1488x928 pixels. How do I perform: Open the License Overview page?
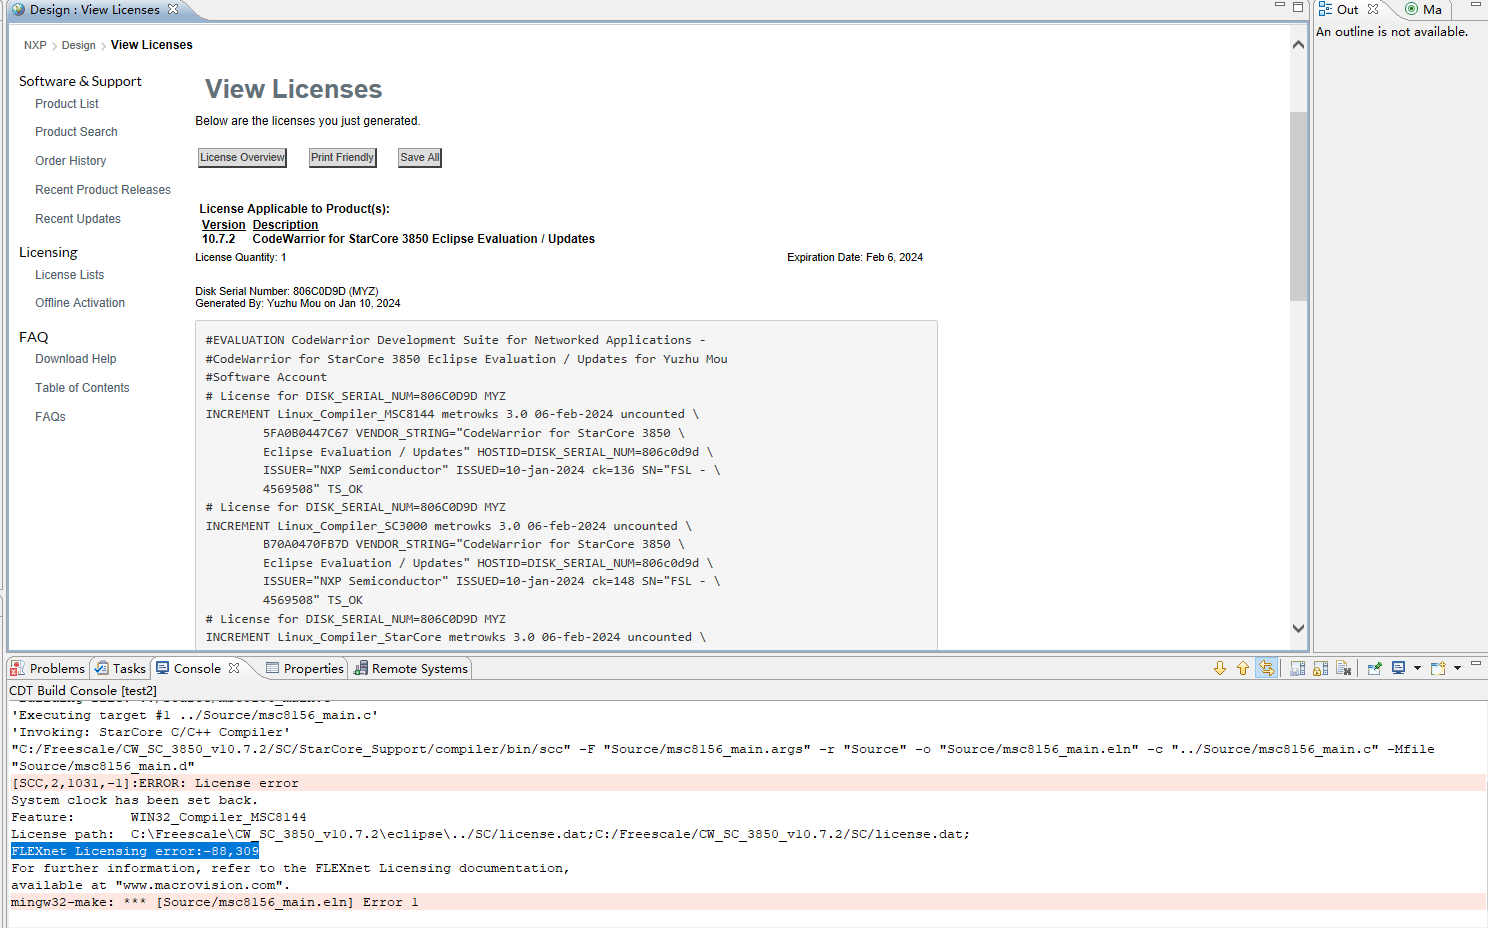[242, 157]
